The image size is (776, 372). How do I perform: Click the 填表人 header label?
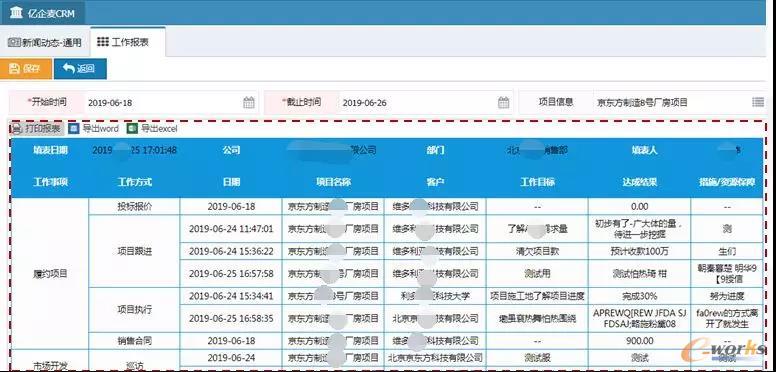tap(644, 150)
